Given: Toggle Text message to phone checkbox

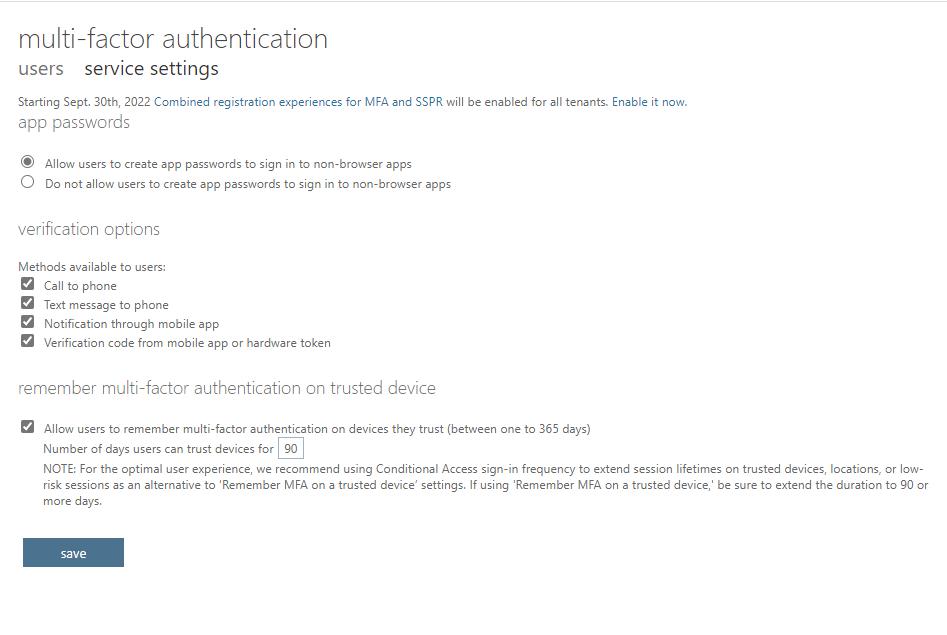Looking at the screenshot, I should (27, 303).
